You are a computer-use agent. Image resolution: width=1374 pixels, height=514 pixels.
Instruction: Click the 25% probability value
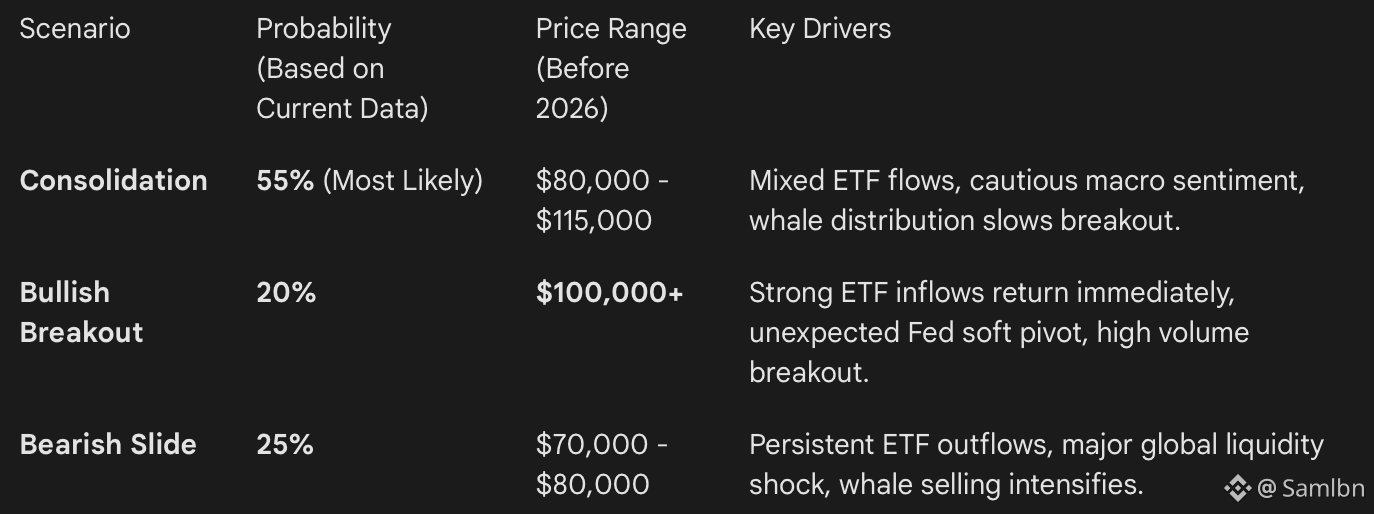click(285, 445)
